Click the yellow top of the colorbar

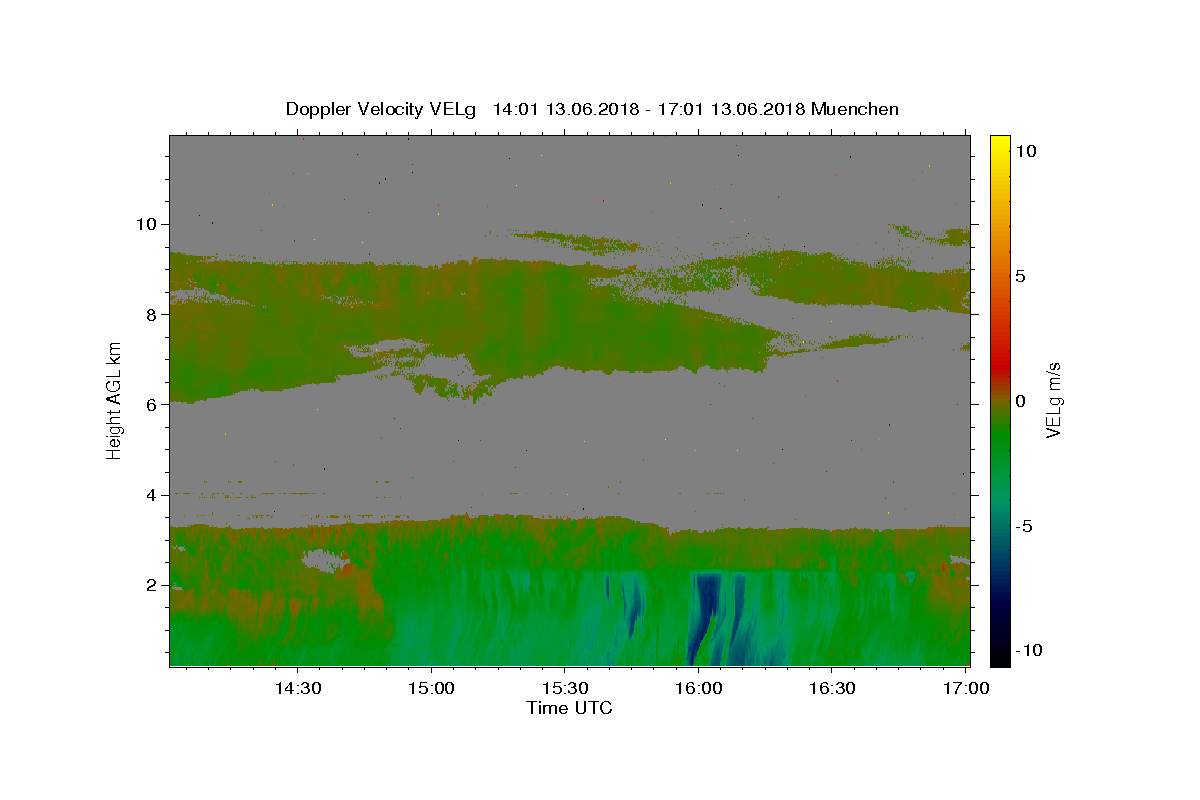(x=999, y=145)
